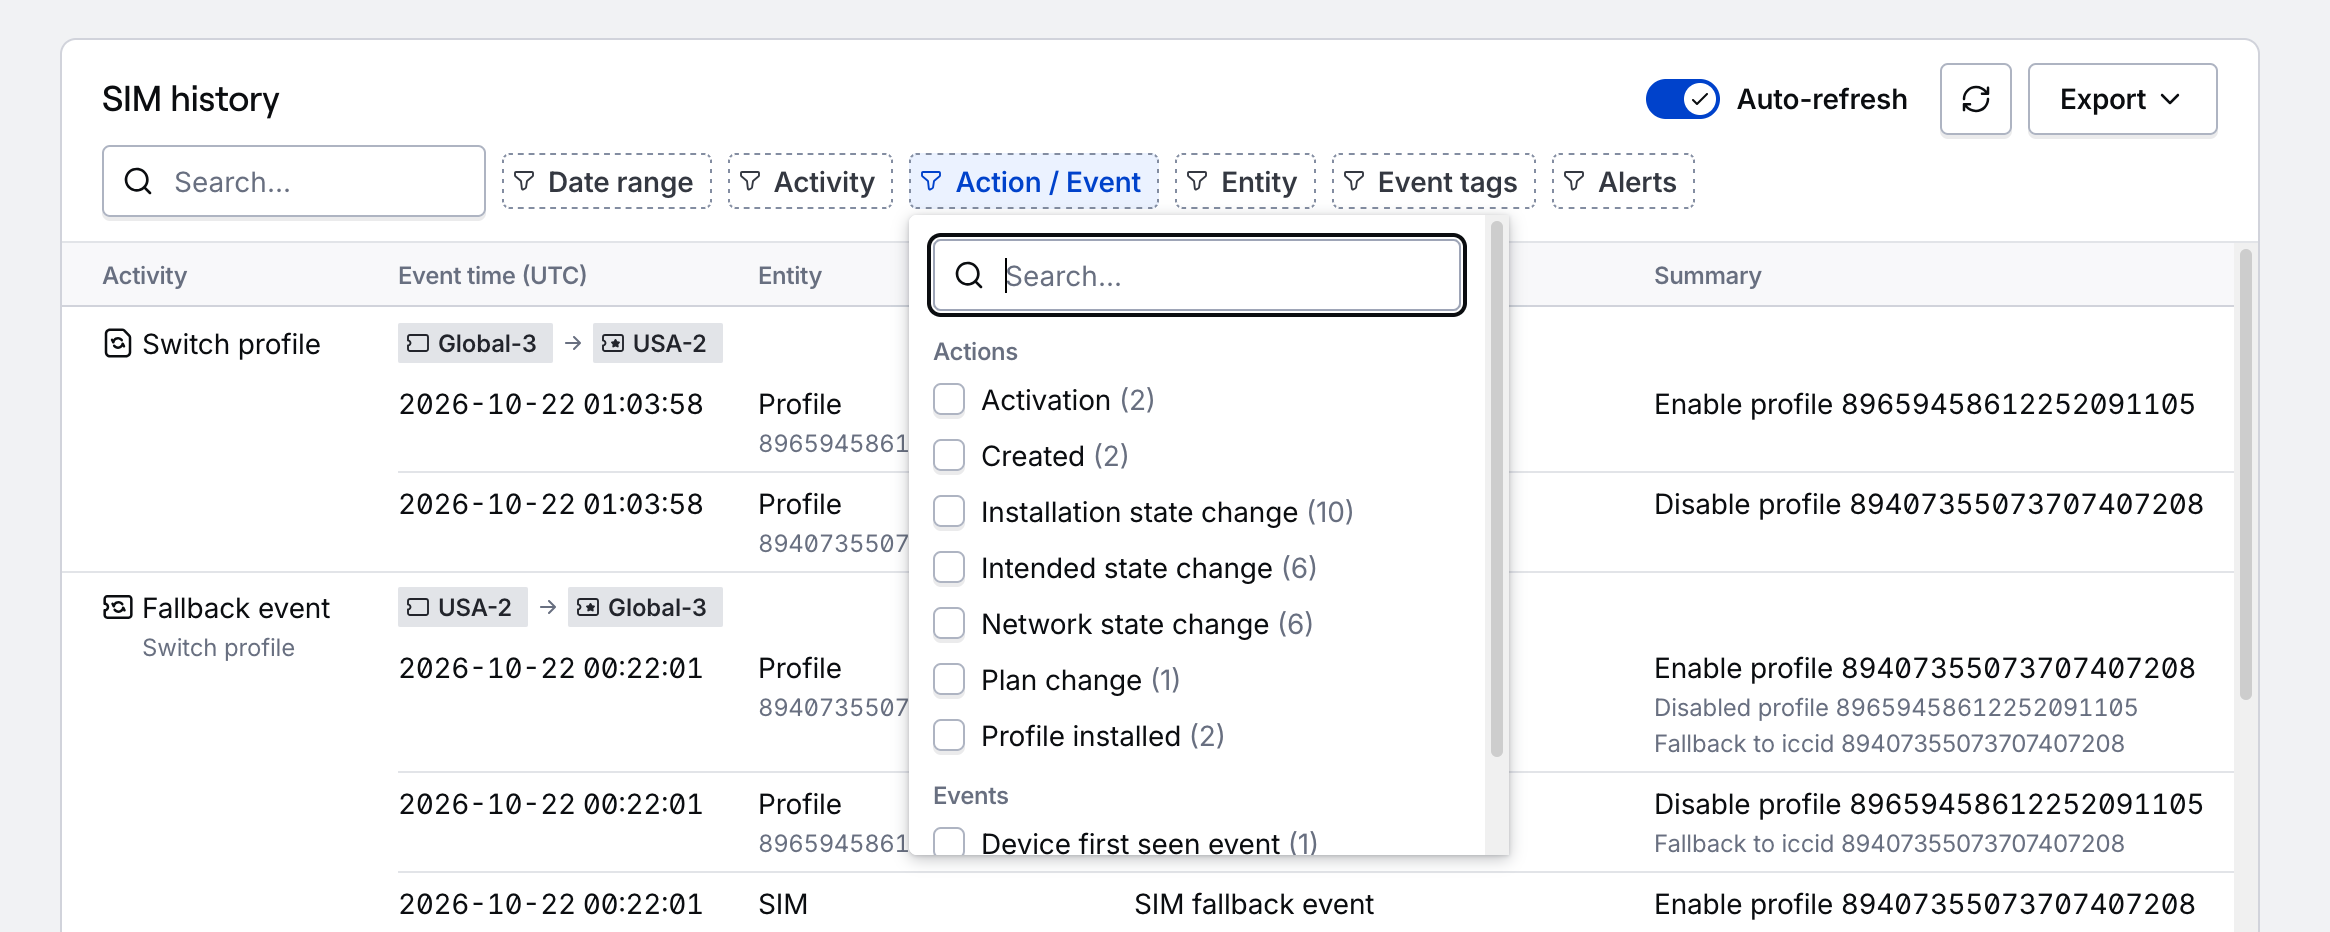The height and width of the screenshot is (932, 2330).
Task: Click the Activity column header
Action: pos(145,275)
